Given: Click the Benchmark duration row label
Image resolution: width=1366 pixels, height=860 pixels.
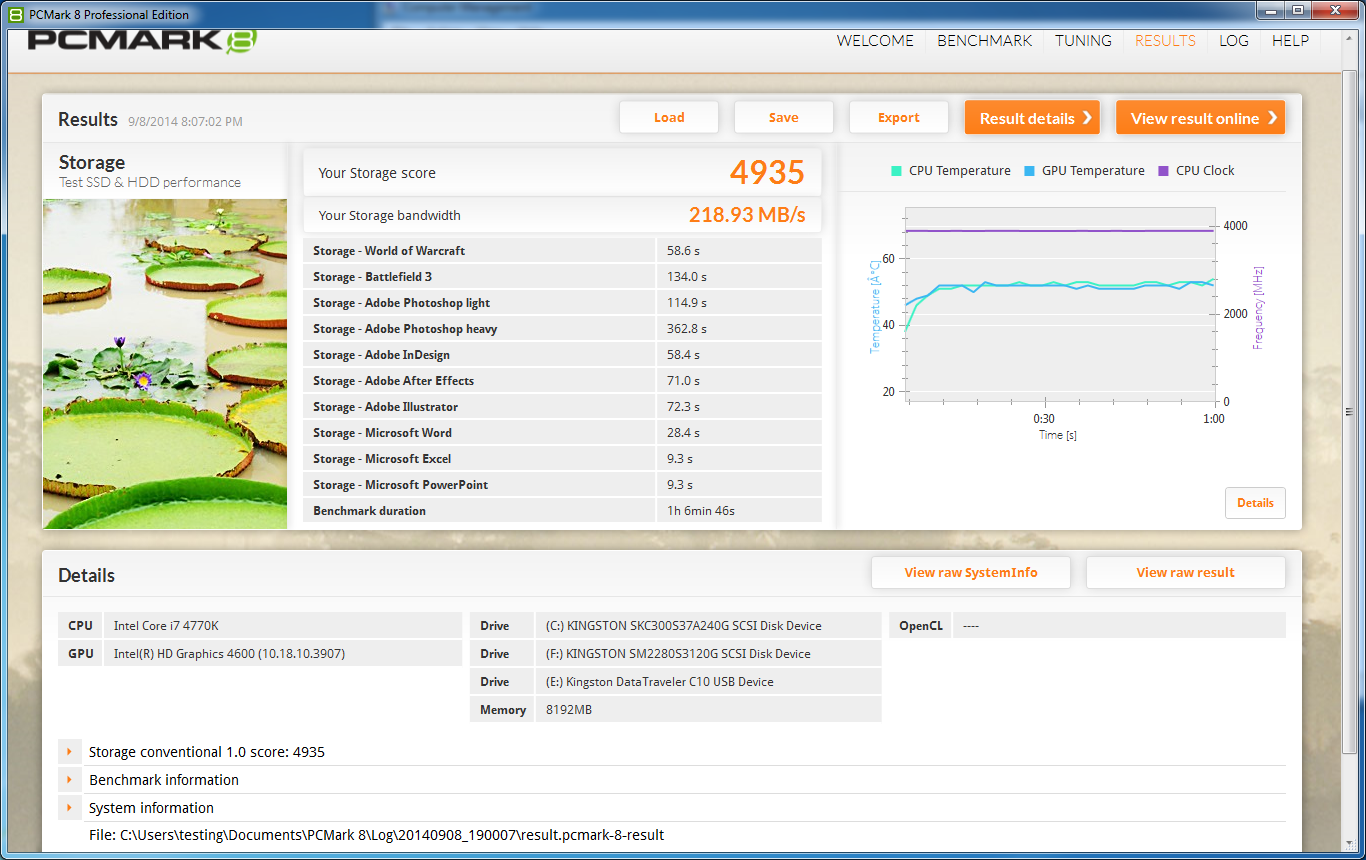Looking at the screenshot, I should pos(369,511).
